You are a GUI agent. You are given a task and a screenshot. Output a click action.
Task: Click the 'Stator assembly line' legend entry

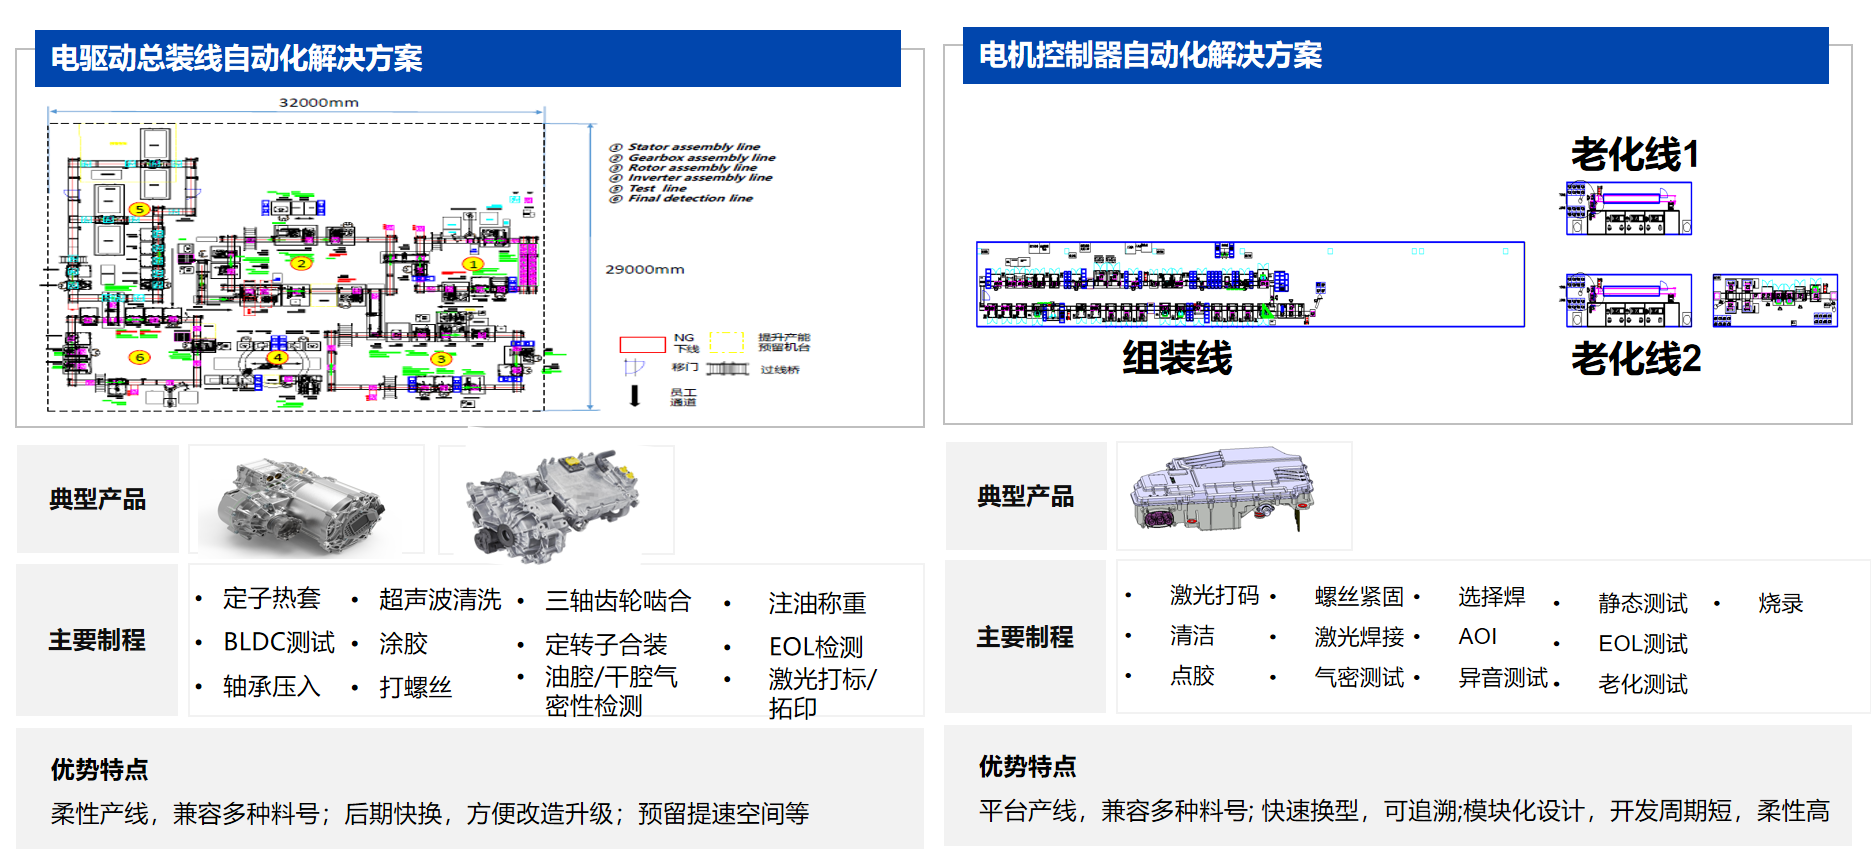pos(685,147)
